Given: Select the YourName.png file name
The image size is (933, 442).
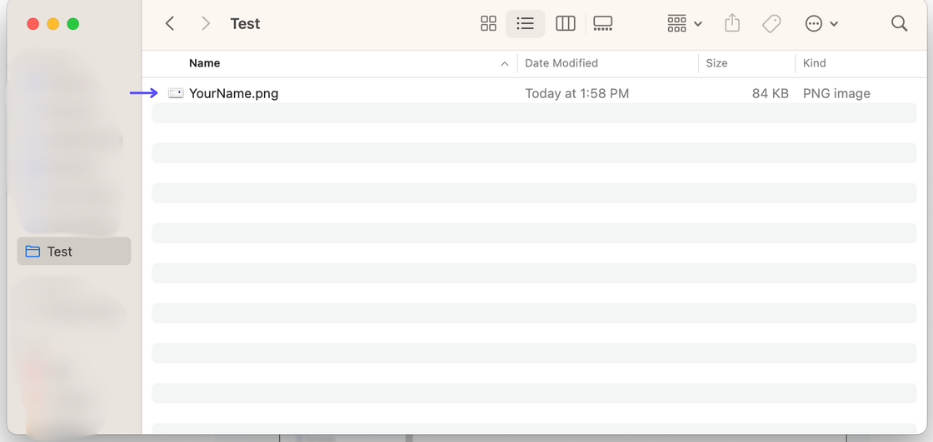Looking at the screenshot, I should [x=234, y=94].
